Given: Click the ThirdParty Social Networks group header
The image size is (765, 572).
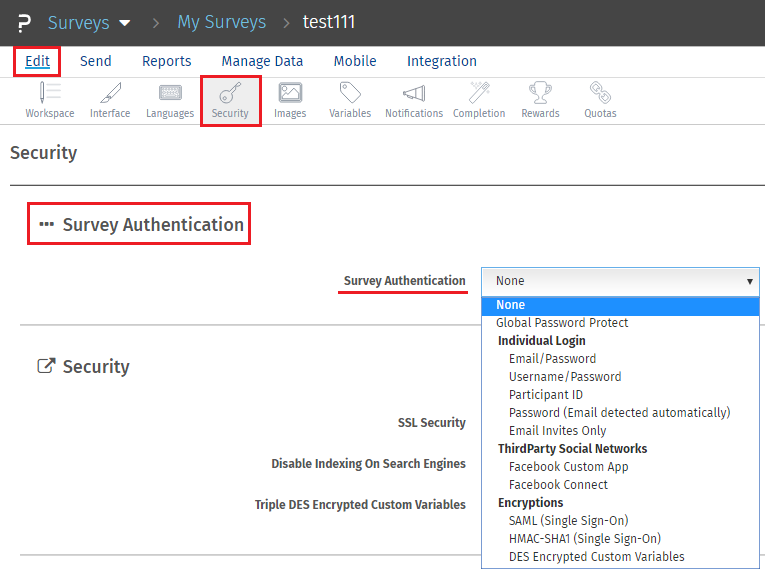Looking at the screenshot, I should (572, 449).
